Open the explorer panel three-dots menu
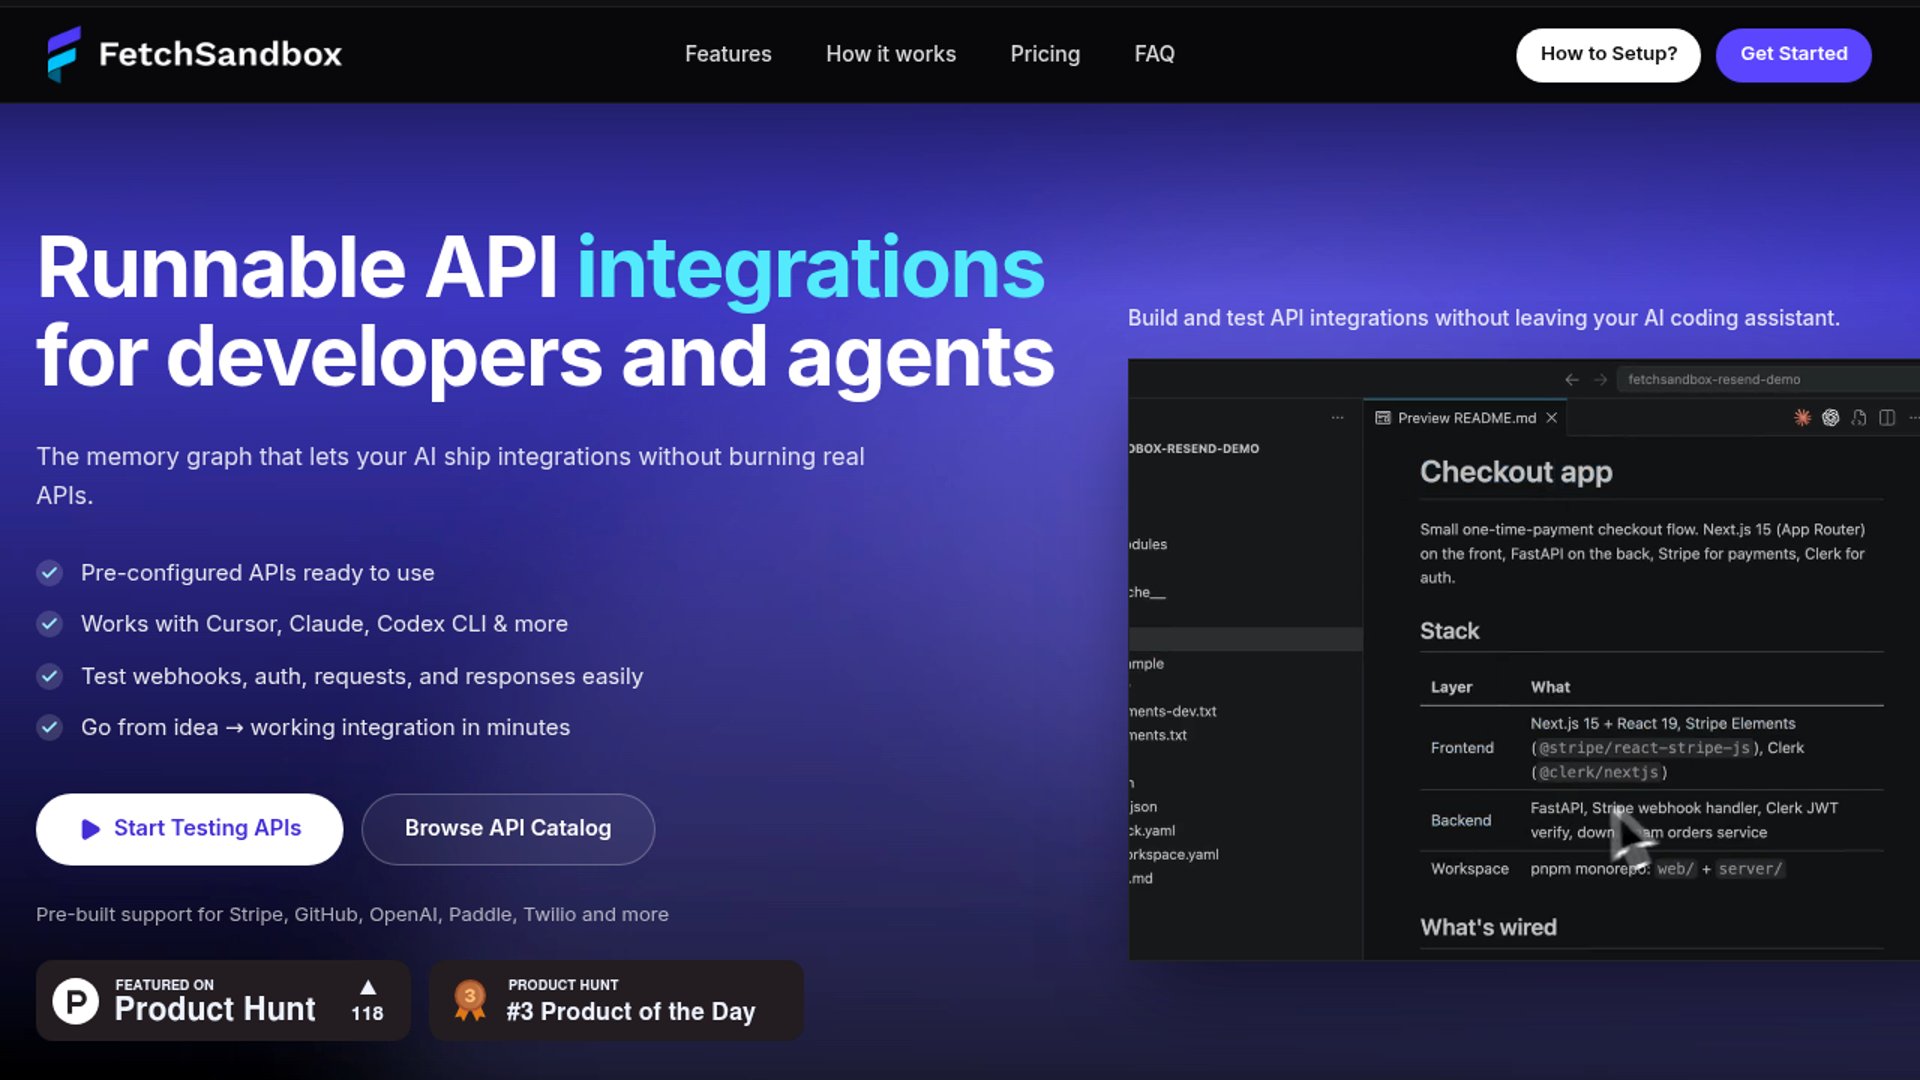This screenshot has height=1080, width=1920. [x=1337, y=418]
